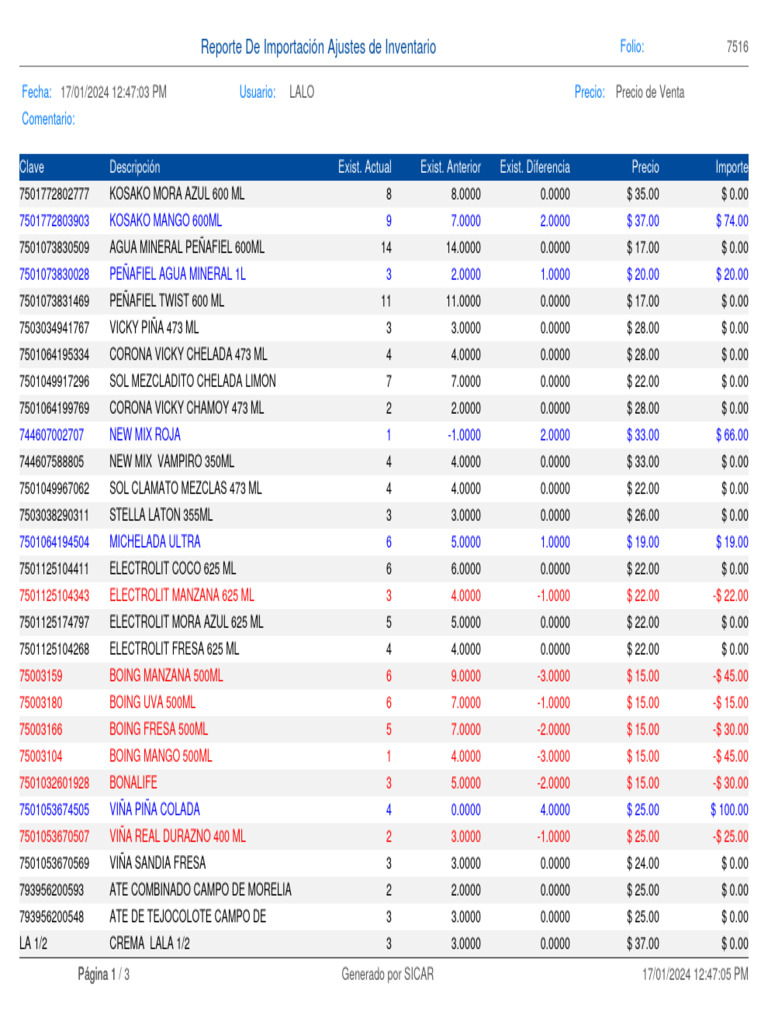Screen dimensions: 768x1024
Task: Select 'SOL MEZCLADITO CHELADA LIMON' description
Action: (193, 381)
